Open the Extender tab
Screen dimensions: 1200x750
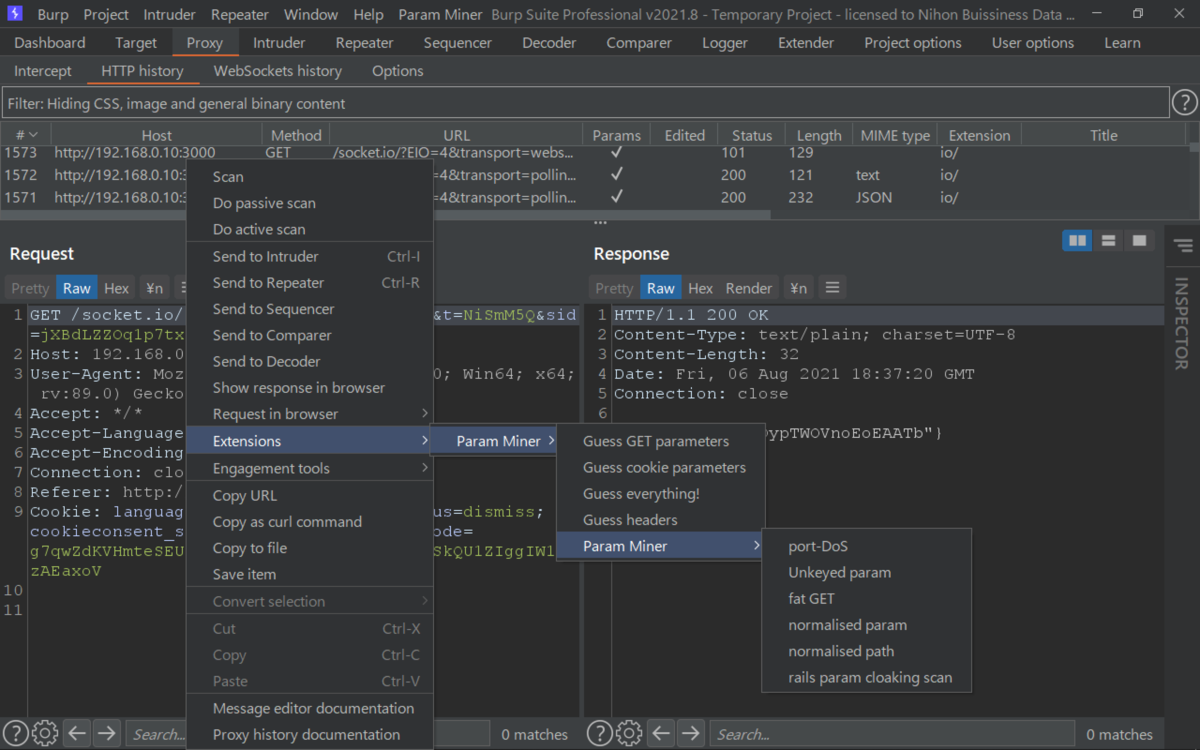click(806, 43)
